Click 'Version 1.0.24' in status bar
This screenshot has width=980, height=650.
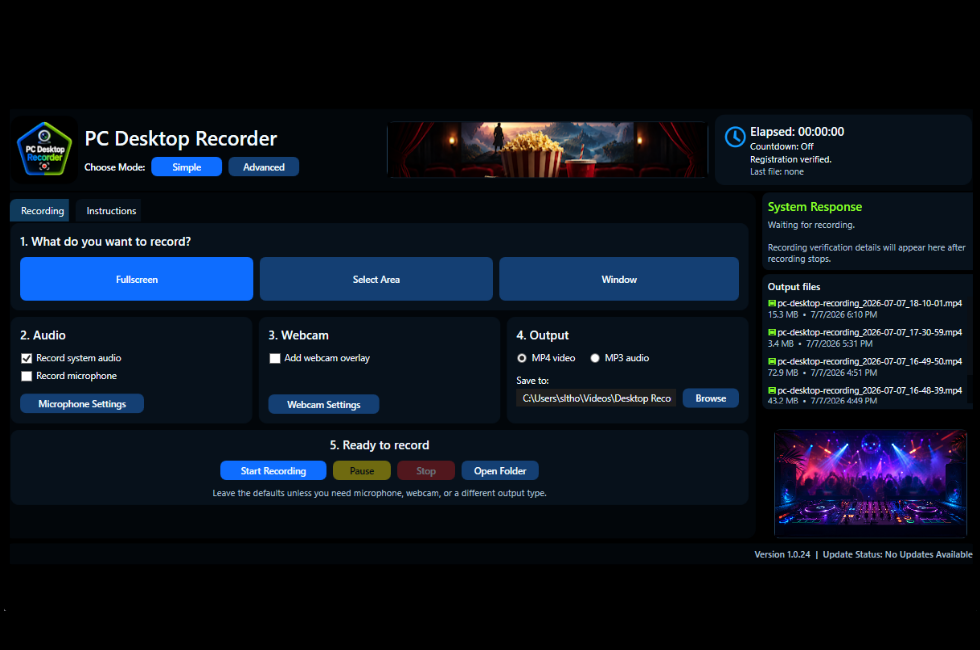click(782, 554)
